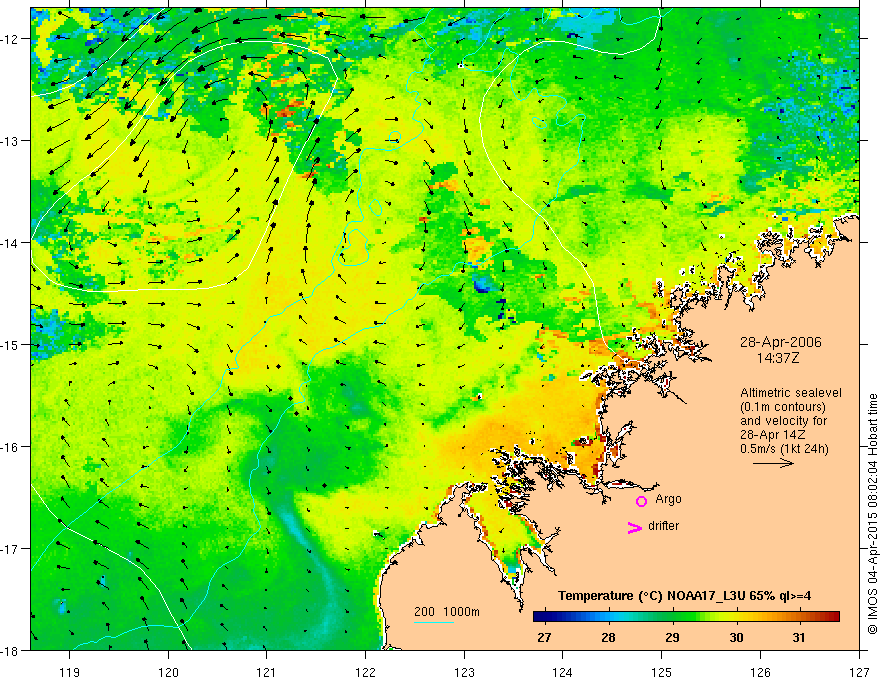
Task: Click the color bar tick label 31
Action: 799,637
